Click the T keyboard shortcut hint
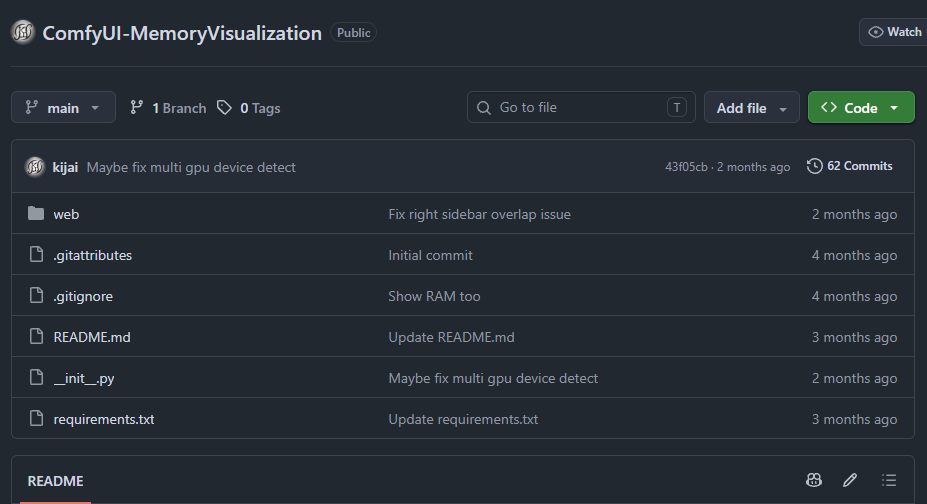 point(677,108)
